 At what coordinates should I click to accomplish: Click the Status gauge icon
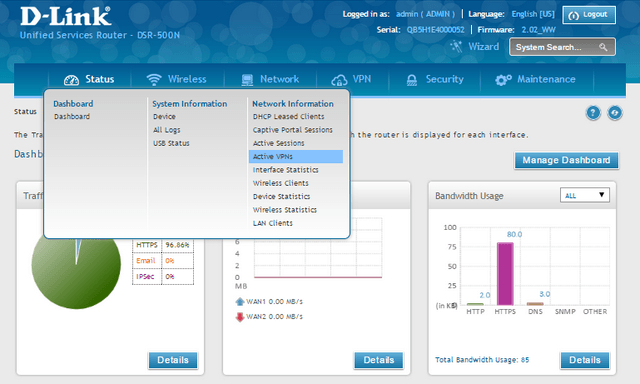pos(71,80)
